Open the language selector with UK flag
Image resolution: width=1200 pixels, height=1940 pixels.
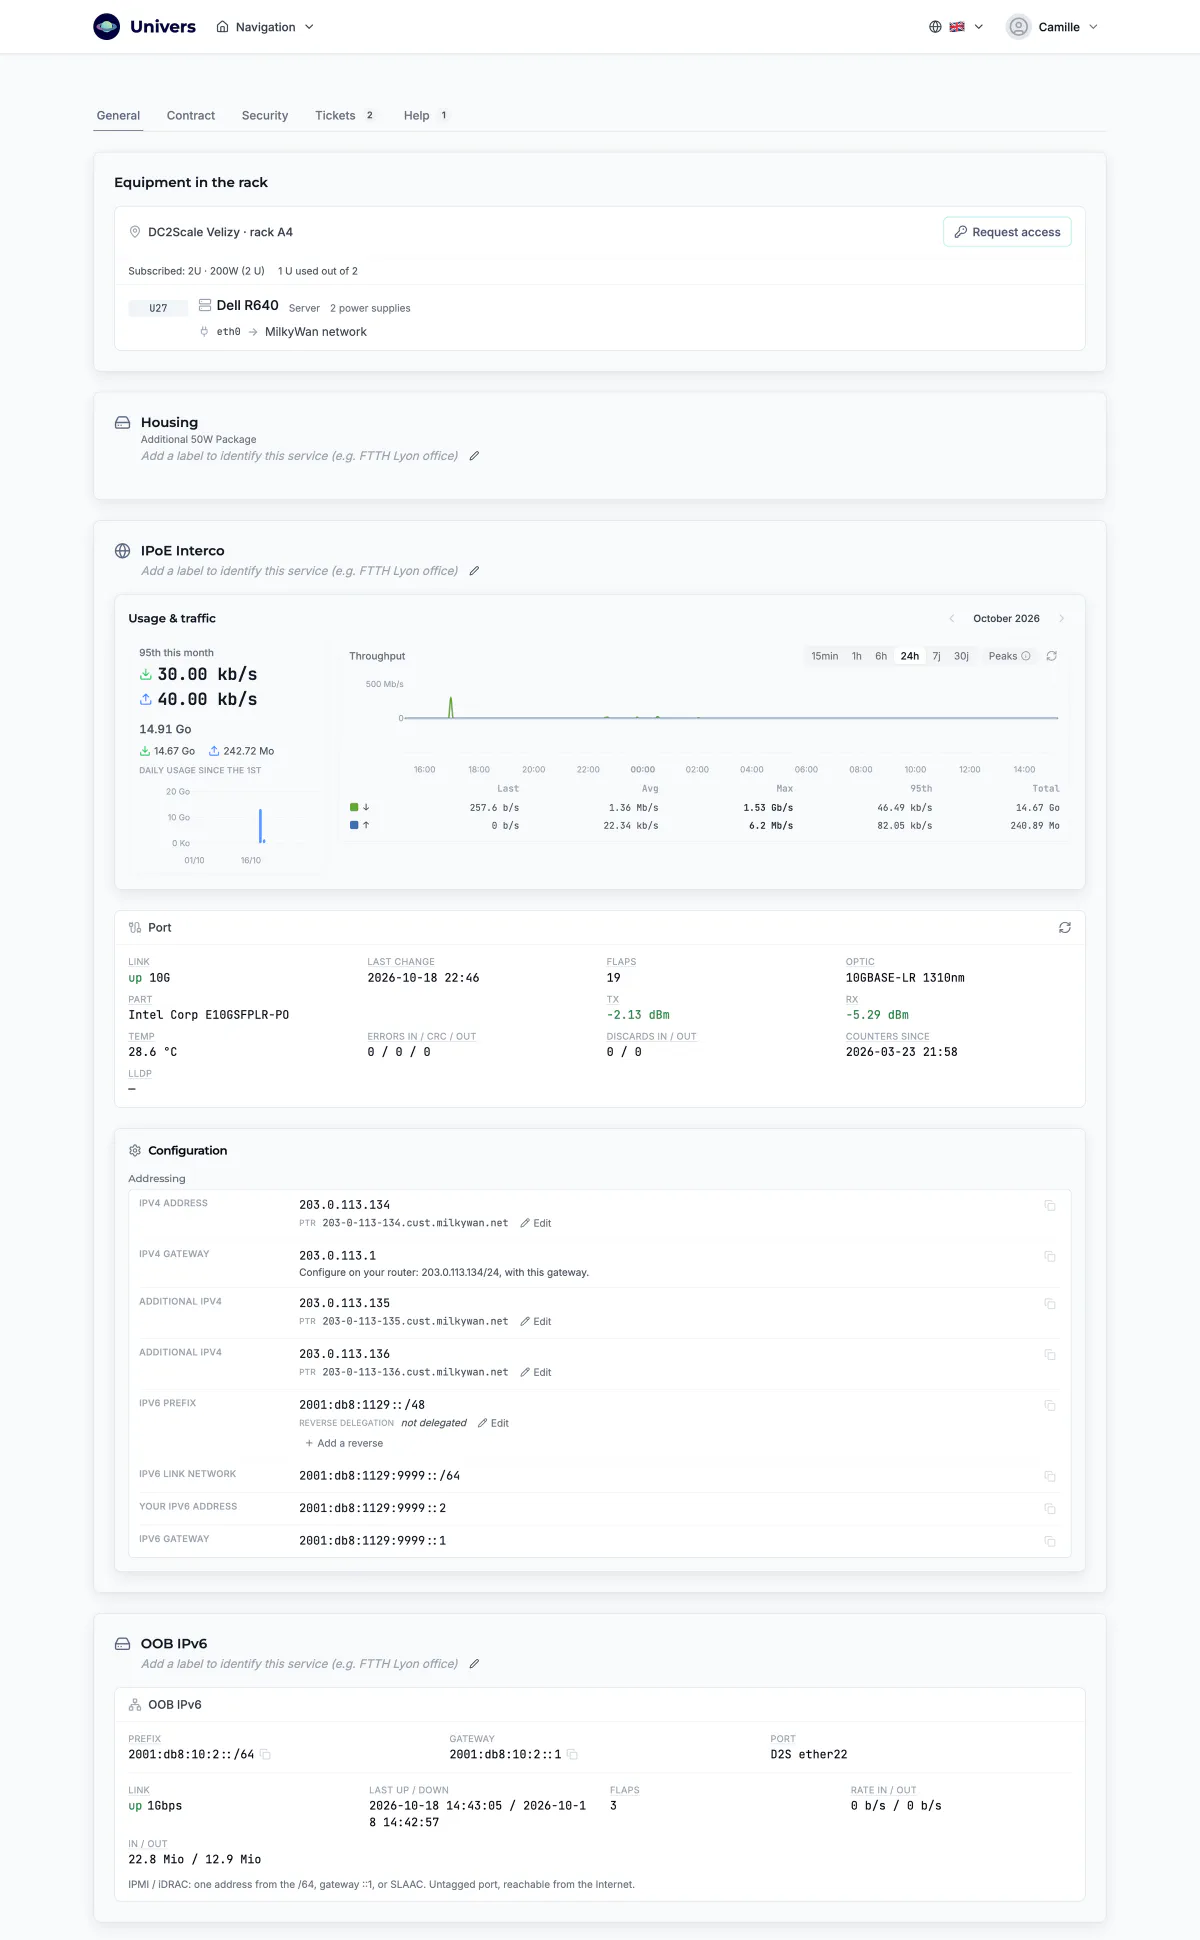(x=956, y=27)
